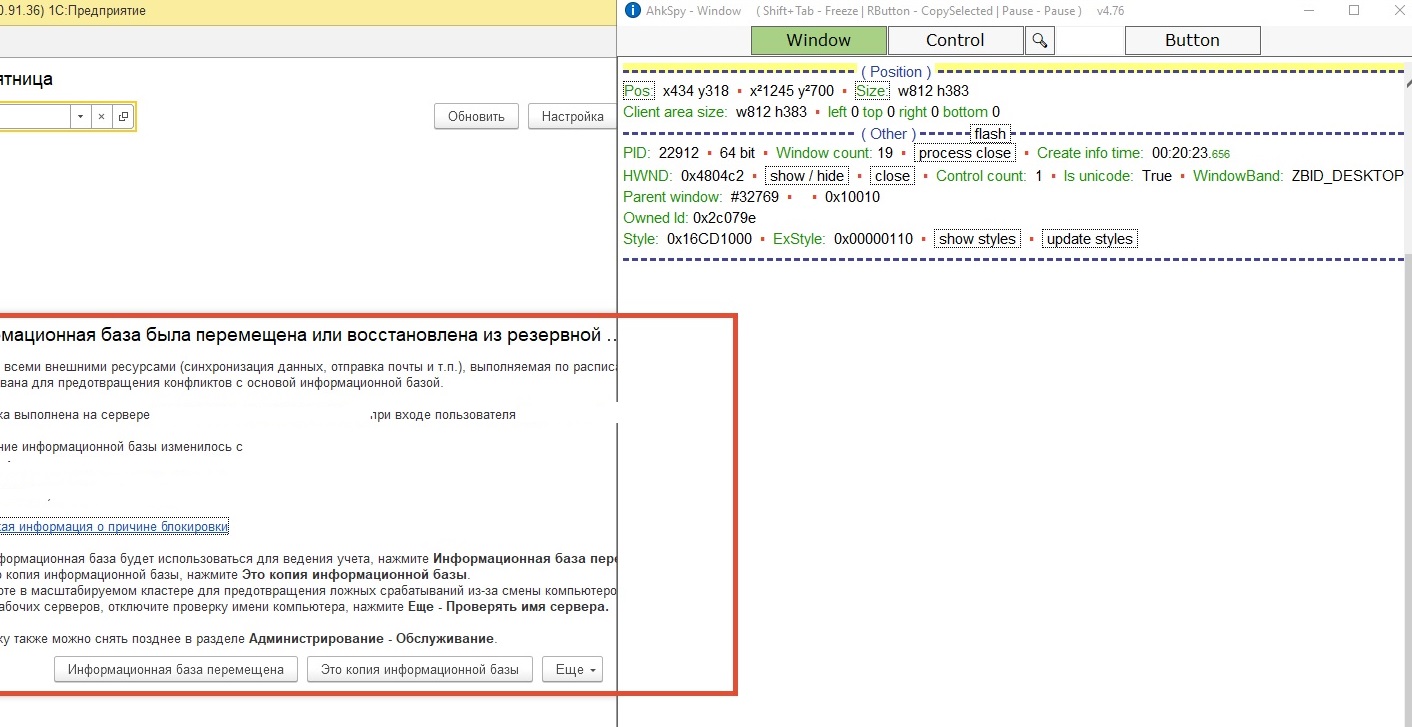This screenshot has width=1412, height=727.
Task: Click the AhkSpy info icon in title bar
Action: coord(632,10)
